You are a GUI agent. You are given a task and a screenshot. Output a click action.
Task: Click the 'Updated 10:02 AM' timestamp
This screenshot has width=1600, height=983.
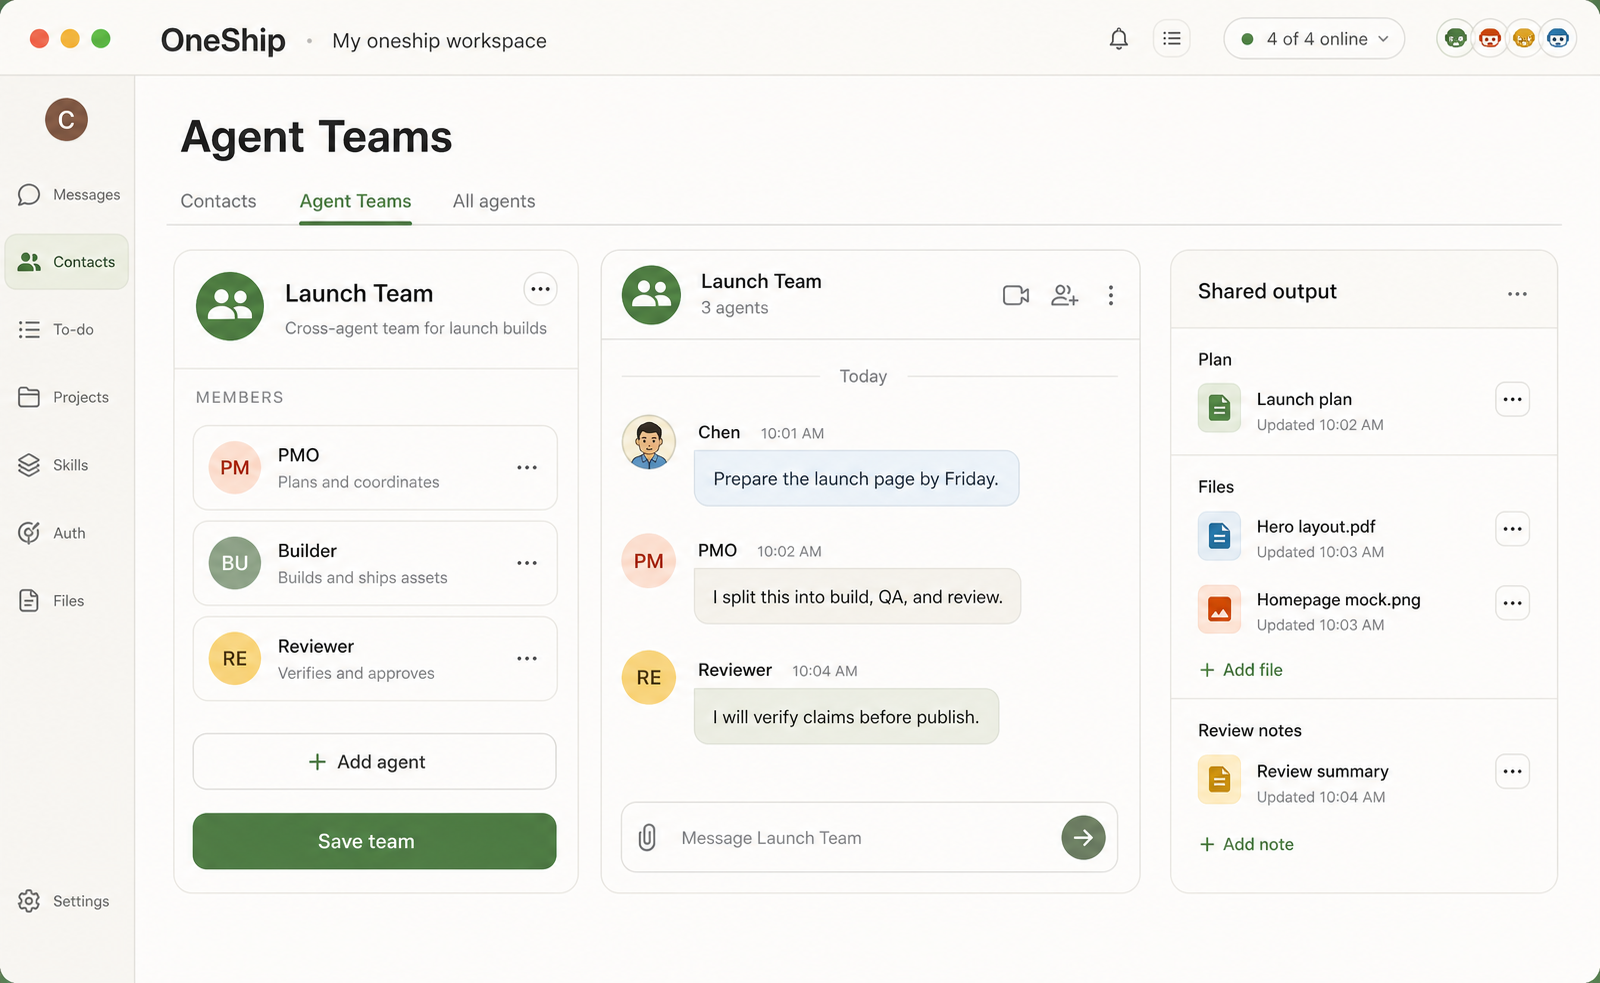(x=1320, y=425)
